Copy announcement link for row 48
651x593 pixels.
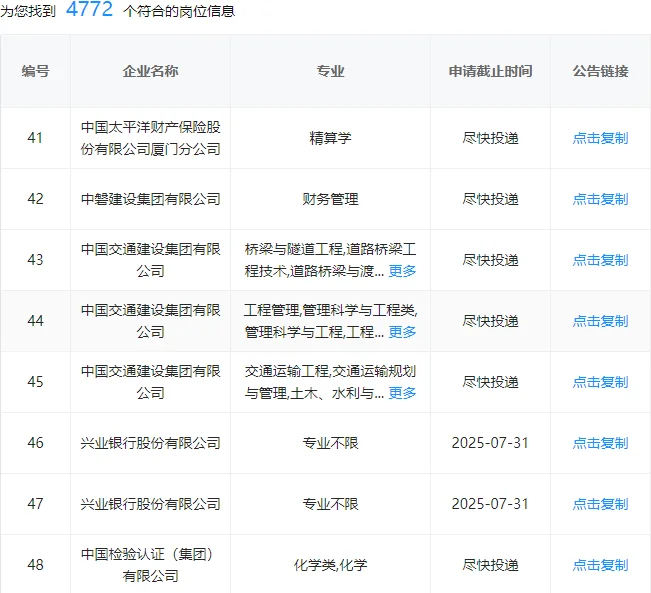pyautogui.click(x=600, y=565)
